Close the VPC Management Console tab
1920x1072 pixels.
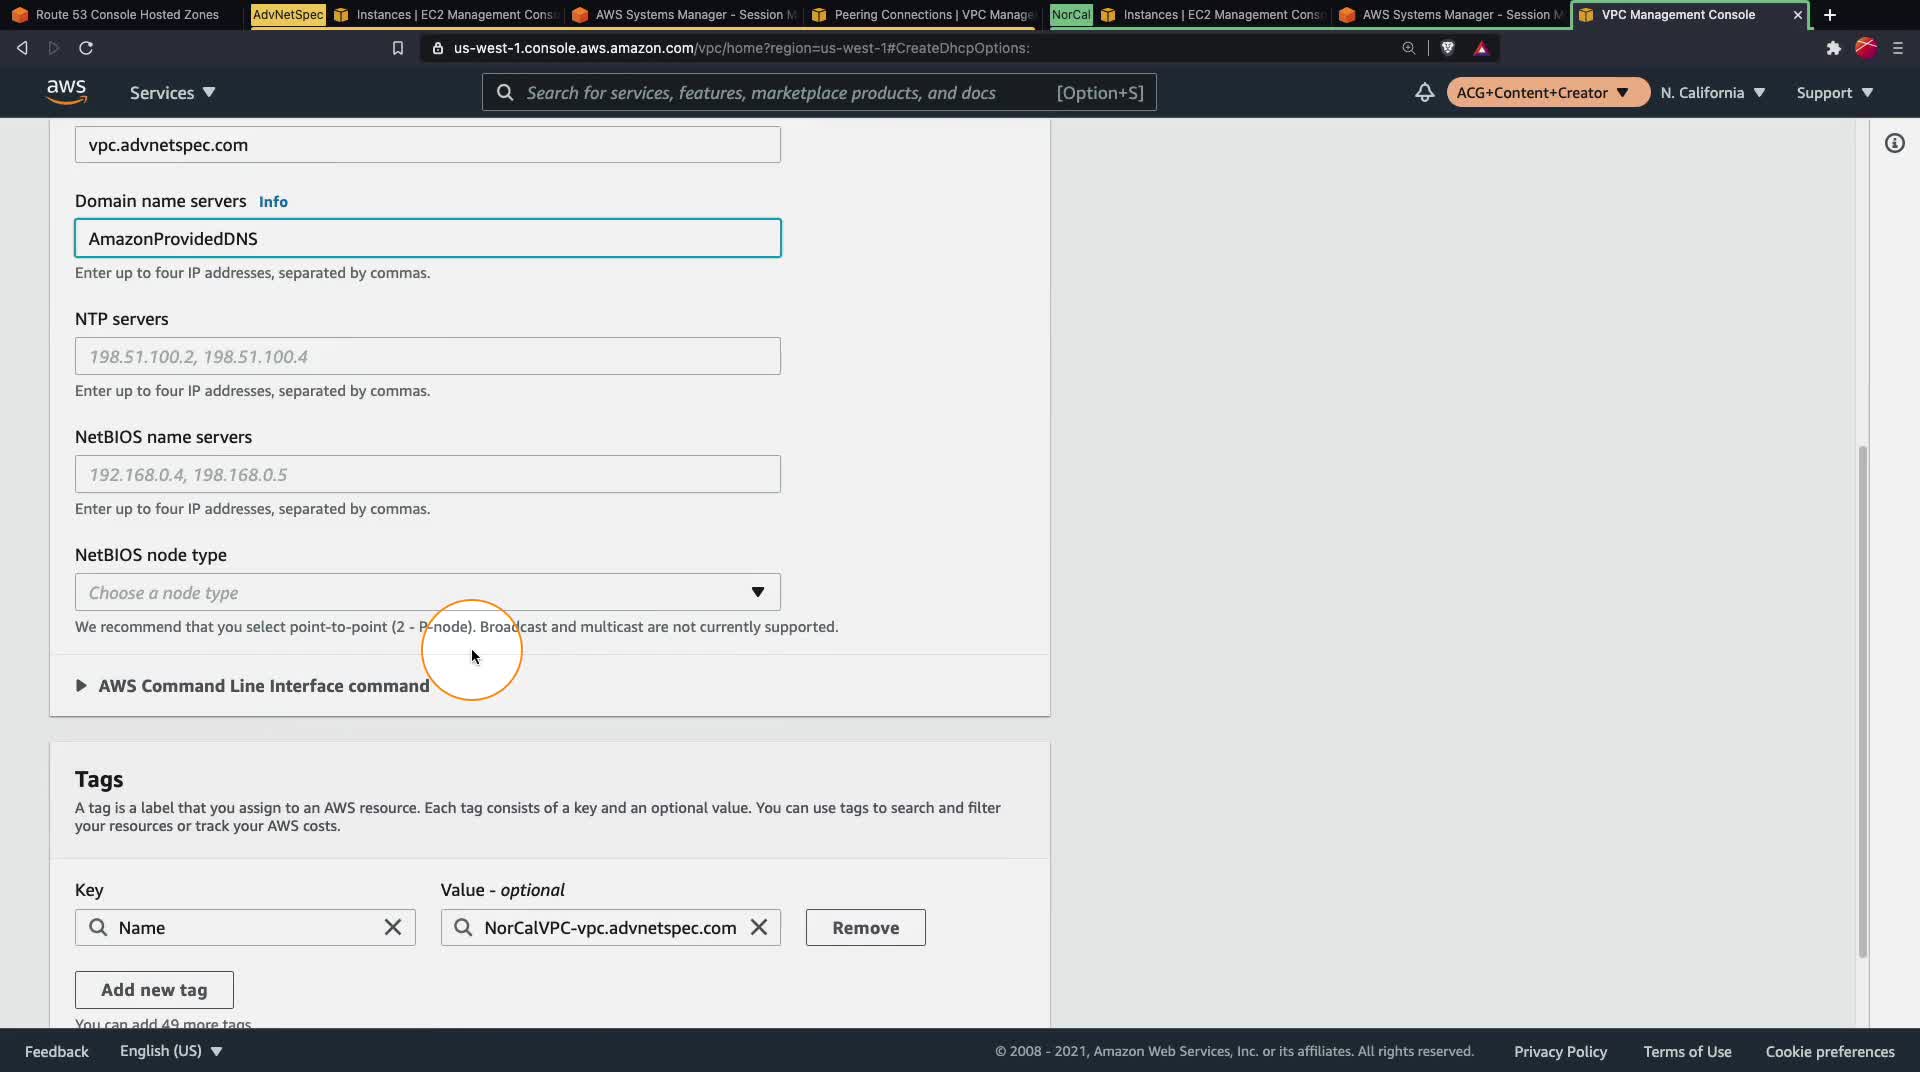point(1798,15)
